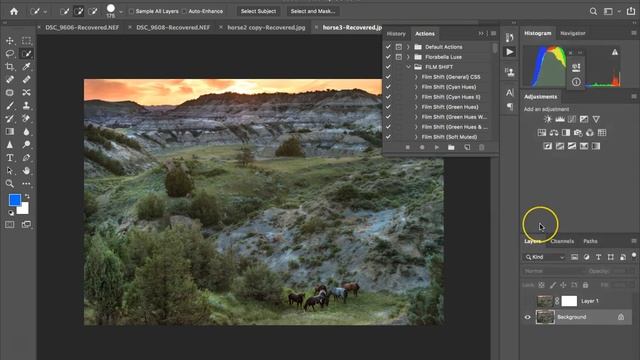This screenshot has width=640, height=360.
Task: Switch to the Paths tab
Action: (590, 242)
